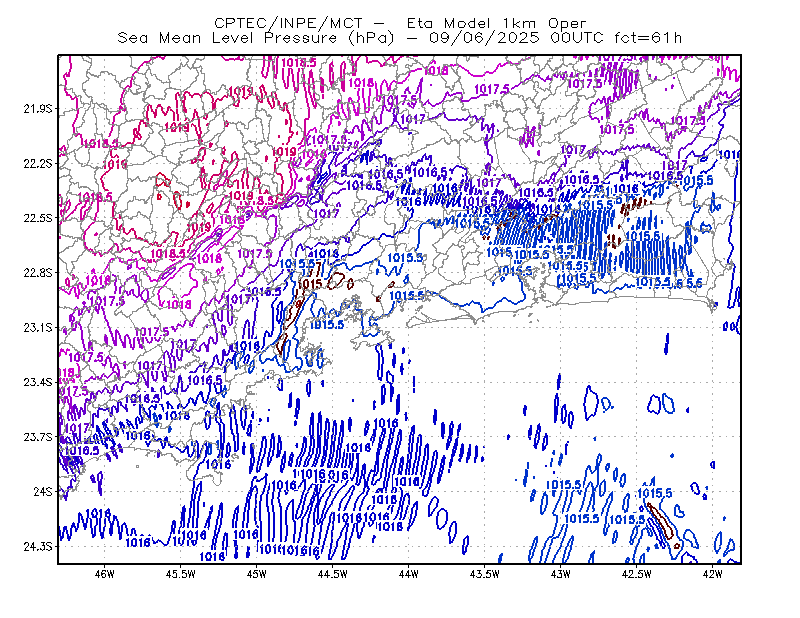The image size is (800, 618).
Task: Click the 23.4S latitude axis label
Action: point(38,382)
